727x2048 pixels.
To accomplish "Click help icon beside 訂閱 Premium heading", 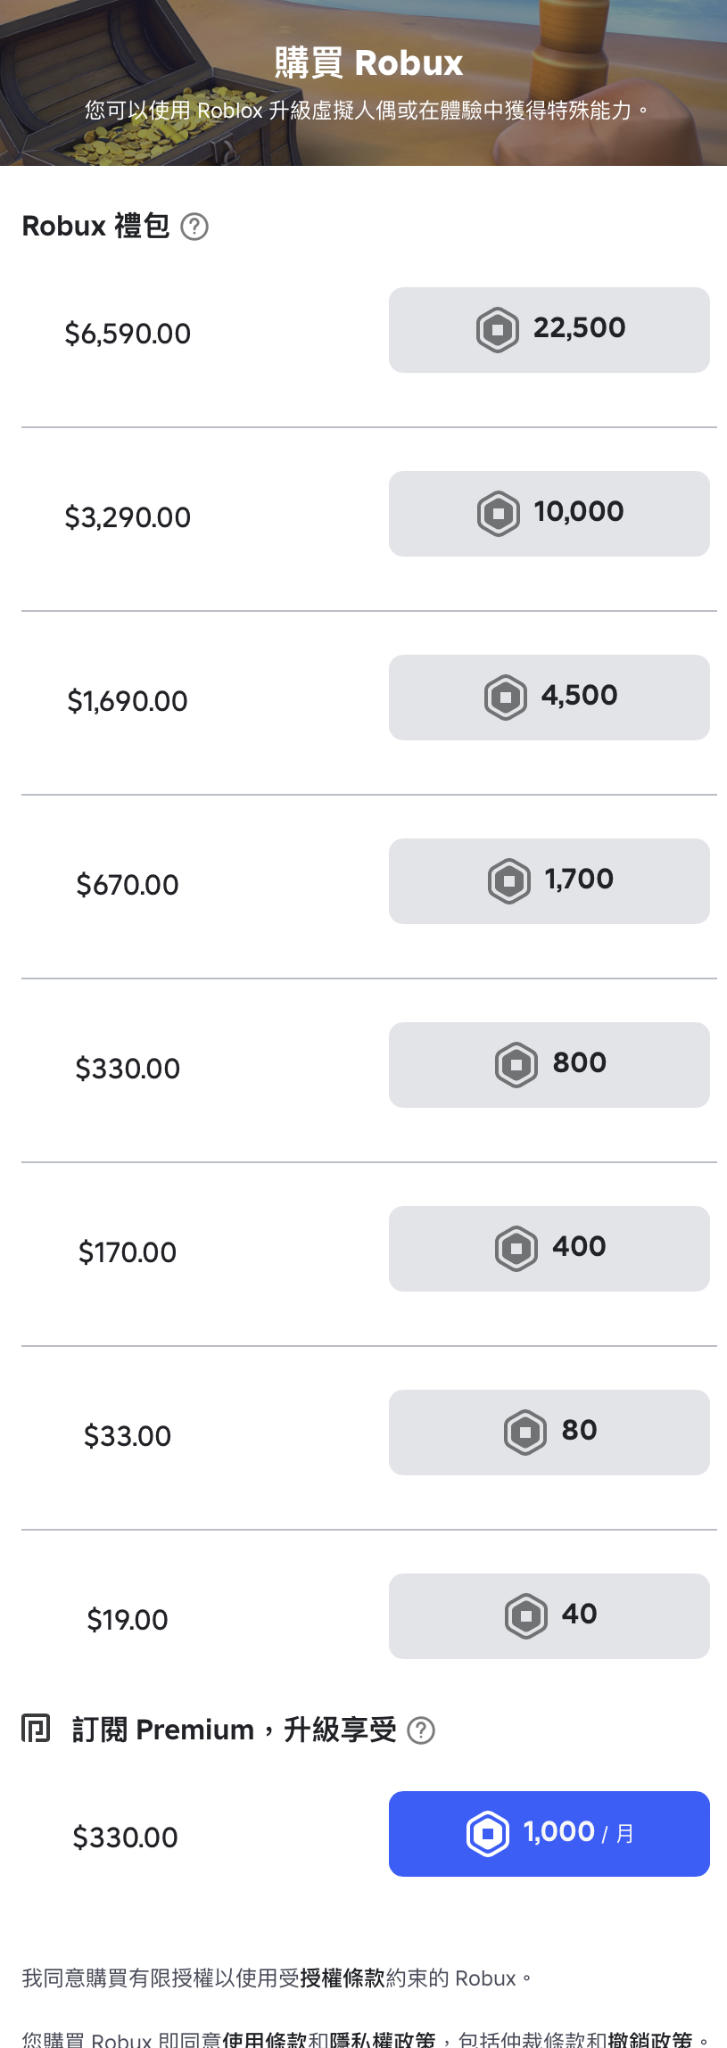I will [x=421, y=1731].
